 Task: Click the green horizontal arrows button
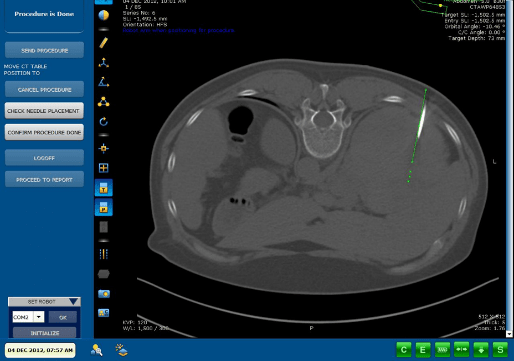pyautogui.click(x=462, y=350)
